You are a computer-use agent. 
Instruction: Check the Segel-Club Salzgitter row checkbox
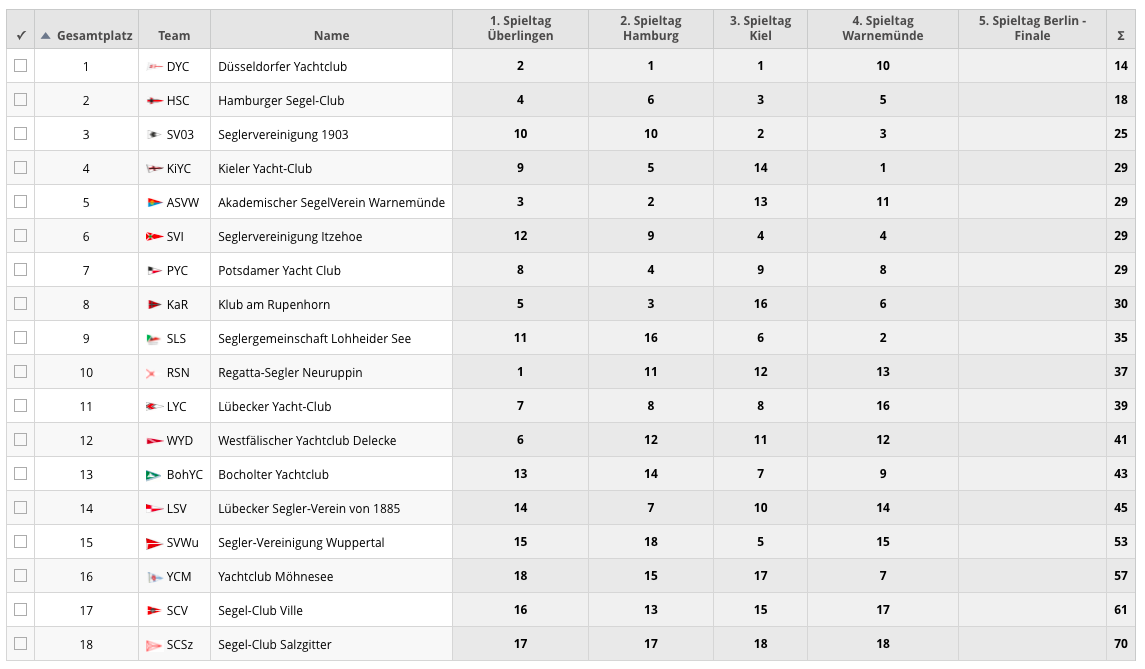pos(21,644)
